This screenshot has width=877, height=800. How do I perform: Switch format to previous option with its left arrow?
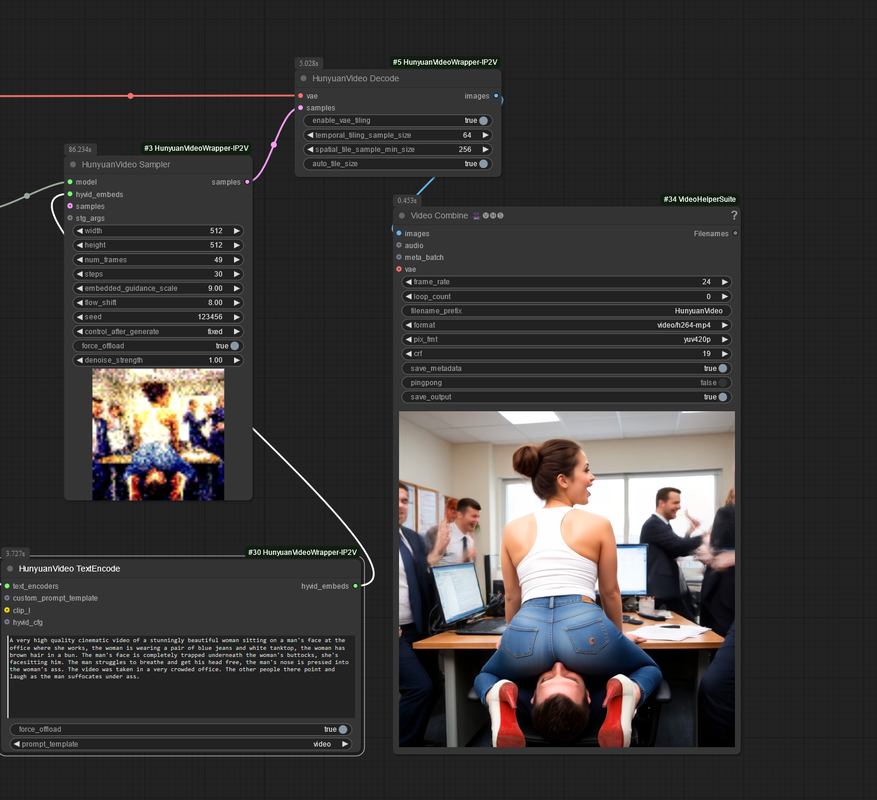[408, 325]
